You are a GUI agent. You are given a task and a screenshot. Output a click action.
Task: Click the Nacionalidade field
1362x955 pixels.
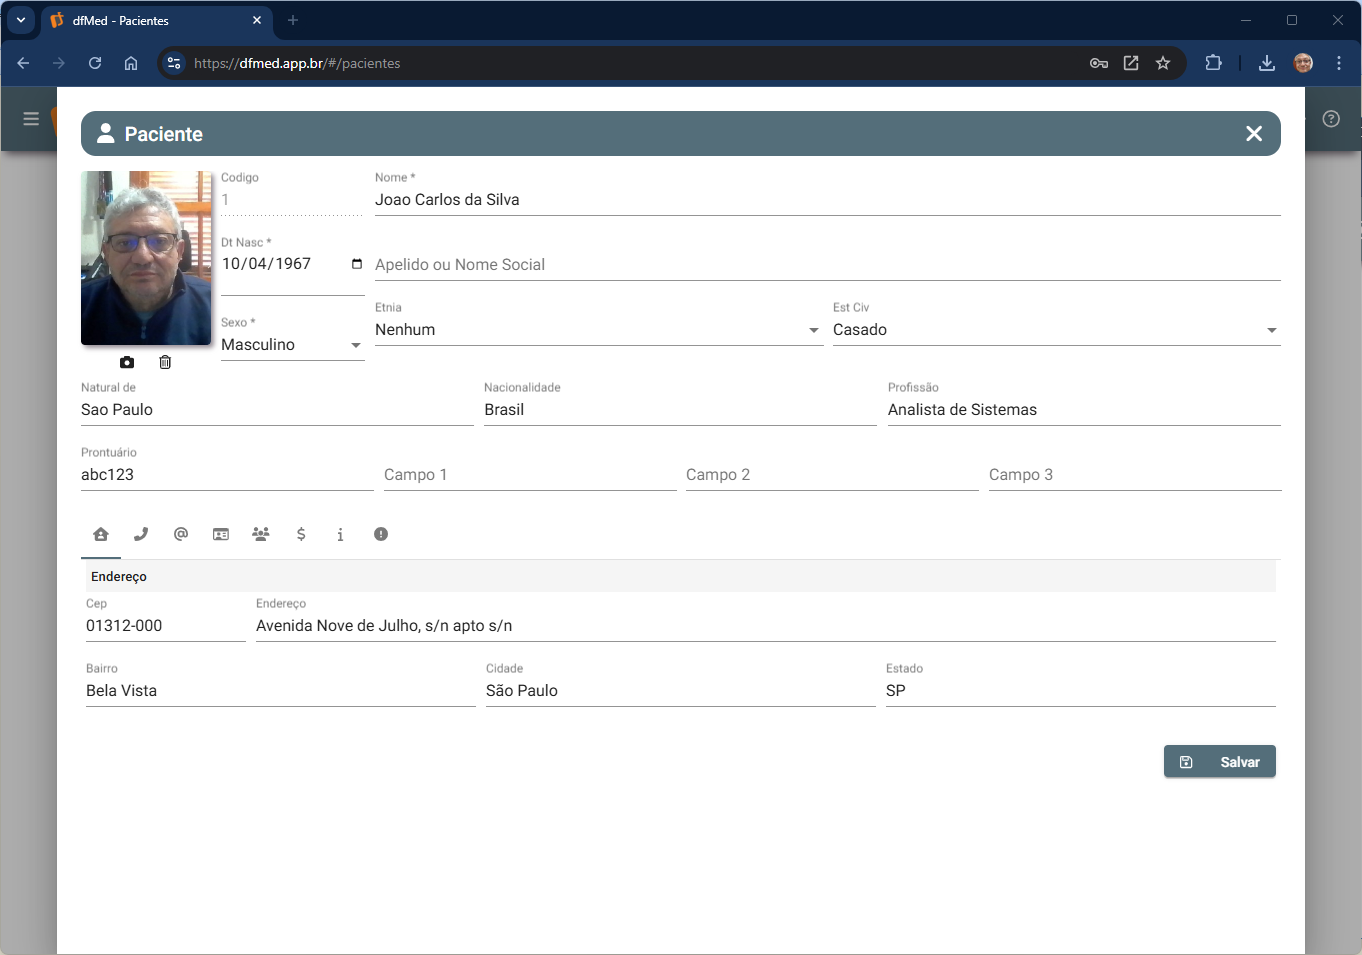coord(680,410)
